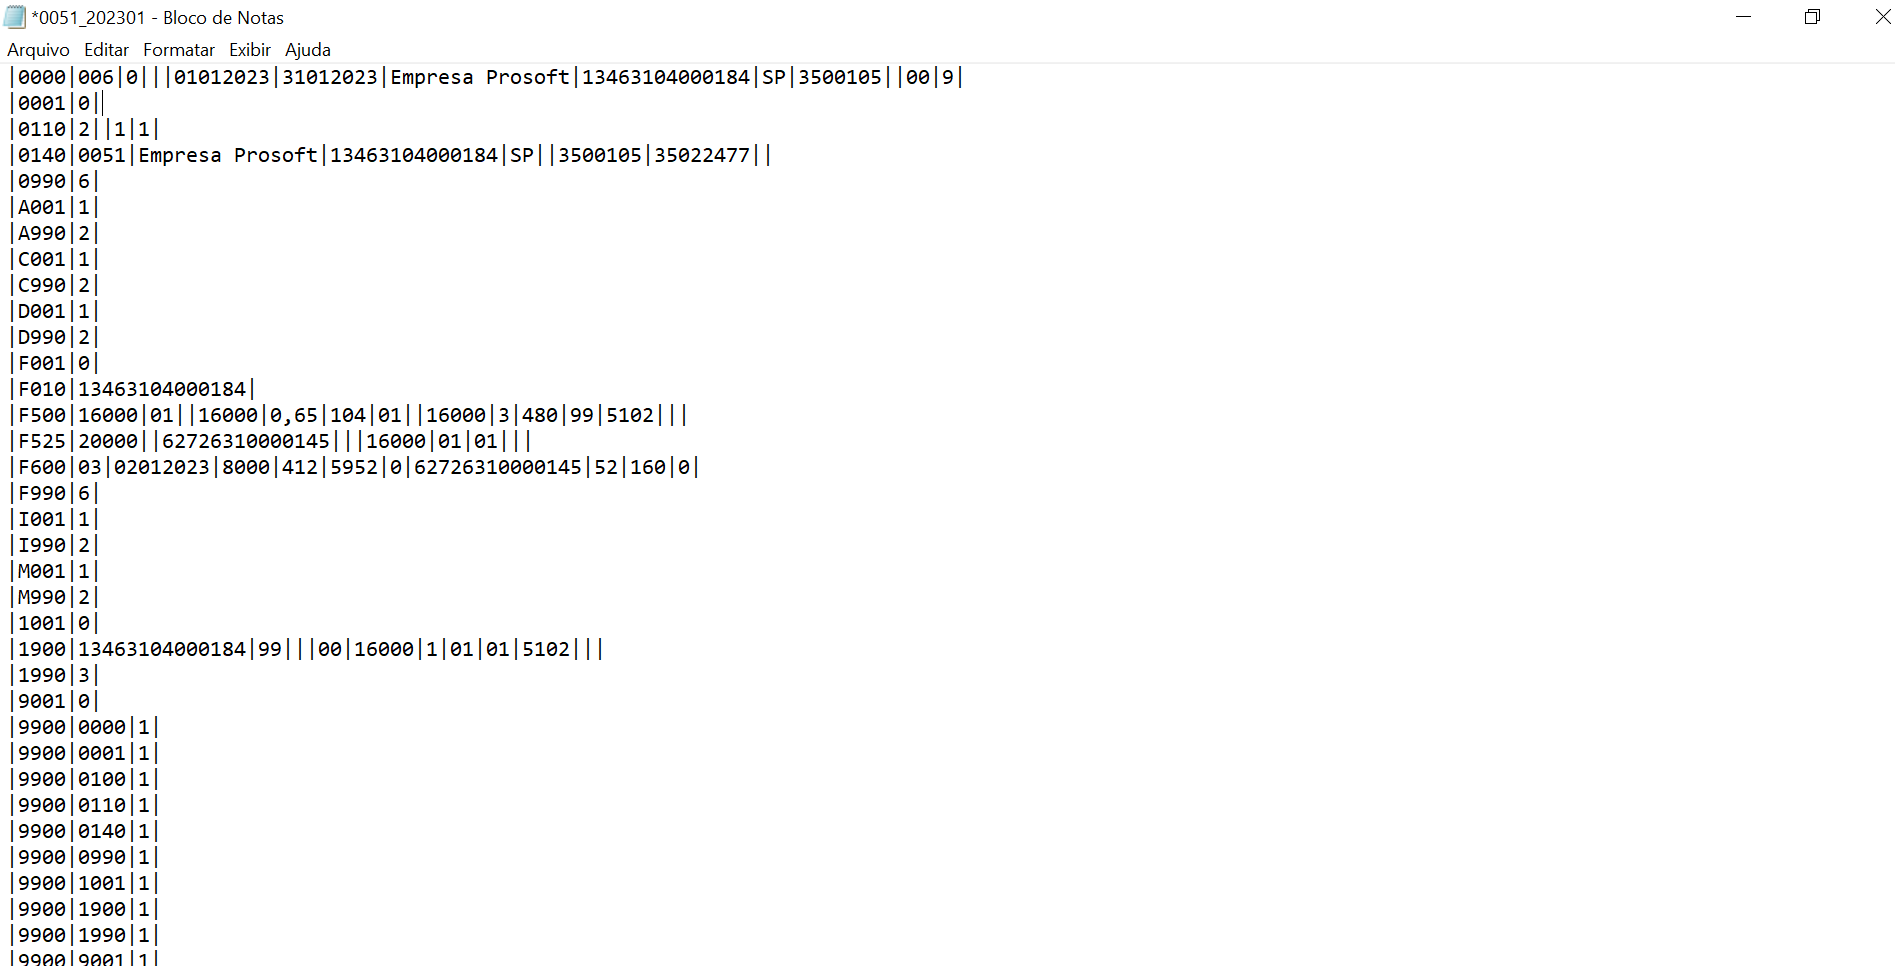Click the 0140 Empresa Prosoft record line
The height and width of the screenshot is (966, 1895).
pyautogui.click(x=390, y=156)
